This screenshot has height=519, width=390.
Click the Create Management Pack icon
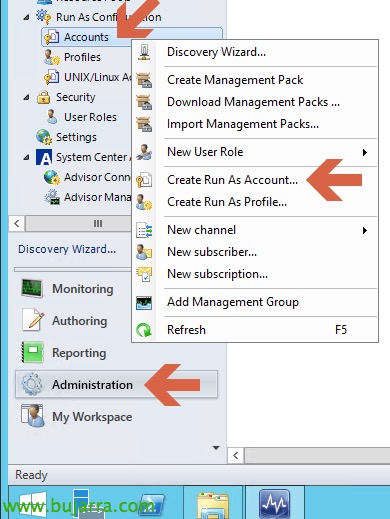144,80
